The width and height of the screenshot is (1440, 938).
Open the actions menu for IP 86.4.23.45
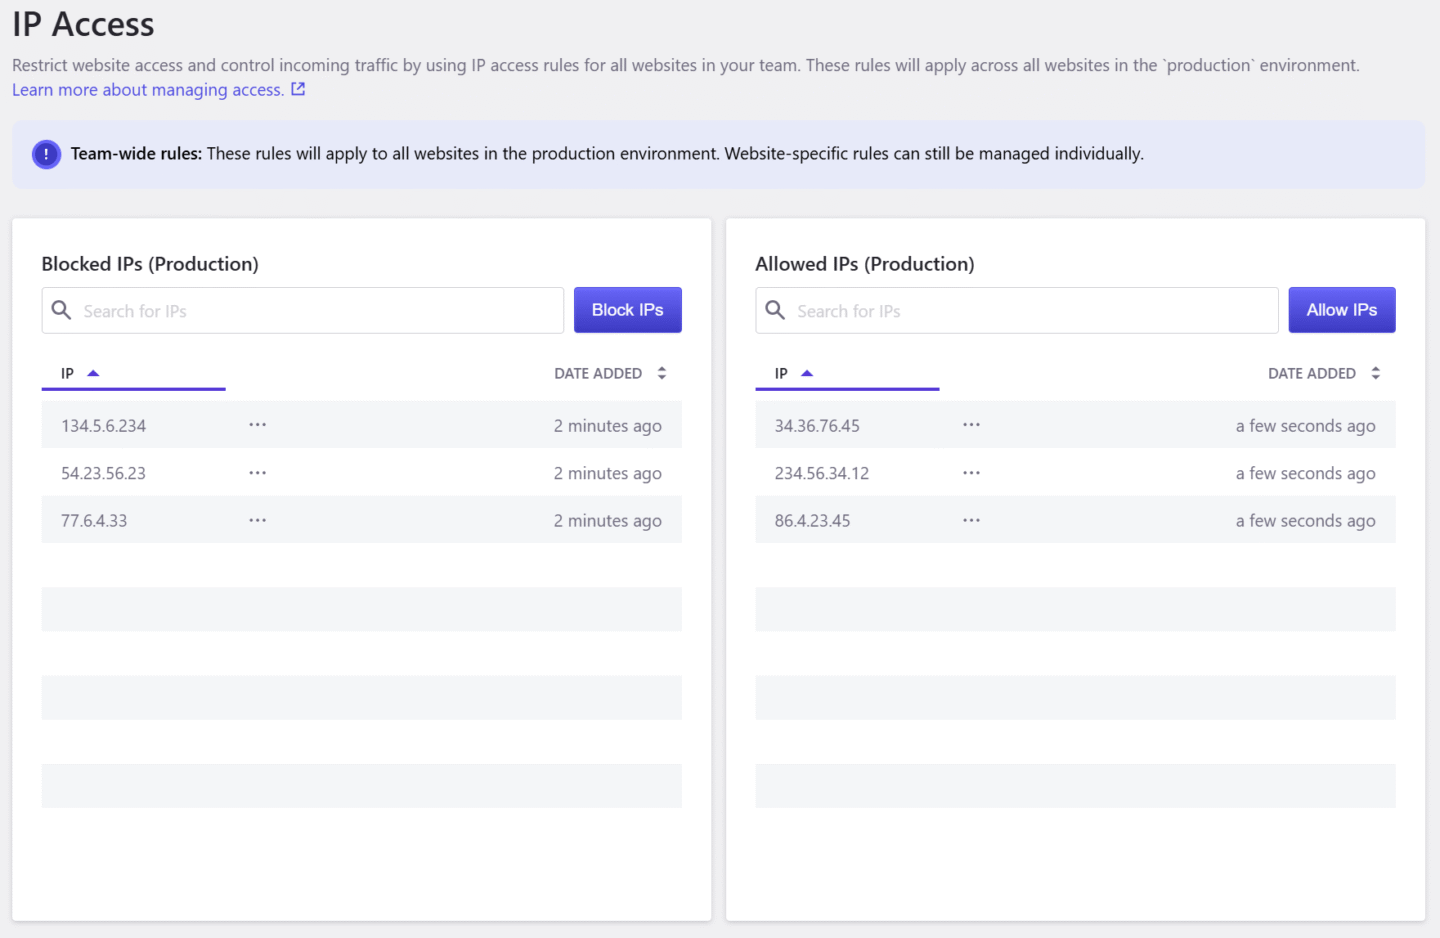[x=971, y=519]
